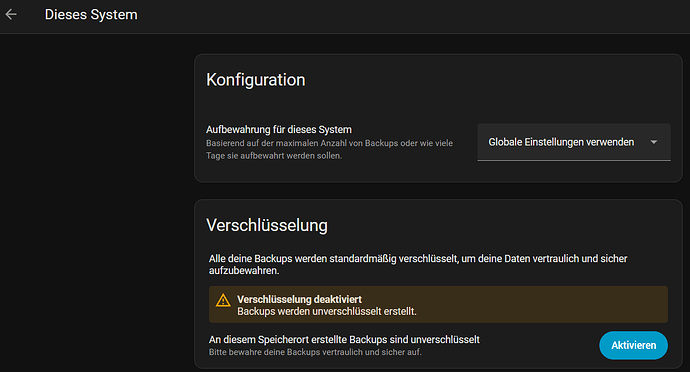Click 'An diesem Speicherort erstellte Backups' label
This screenshot has height=372, width=690.
344,339
